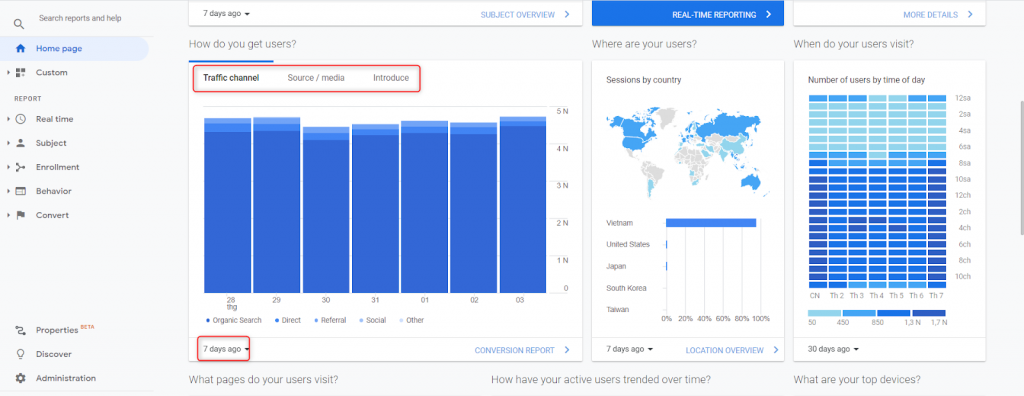Viewport: 1024px width, 396px height.
Task: Expand the Real time section arrow
Action: [8, 119]
